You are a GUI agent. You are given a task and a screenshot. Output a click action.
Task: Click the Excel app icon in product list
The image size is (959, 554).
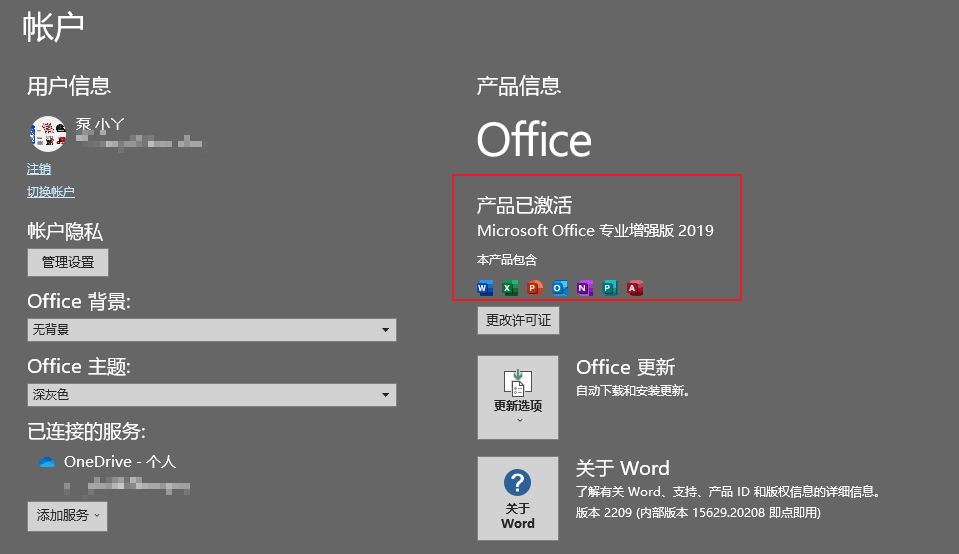(510, 288)
